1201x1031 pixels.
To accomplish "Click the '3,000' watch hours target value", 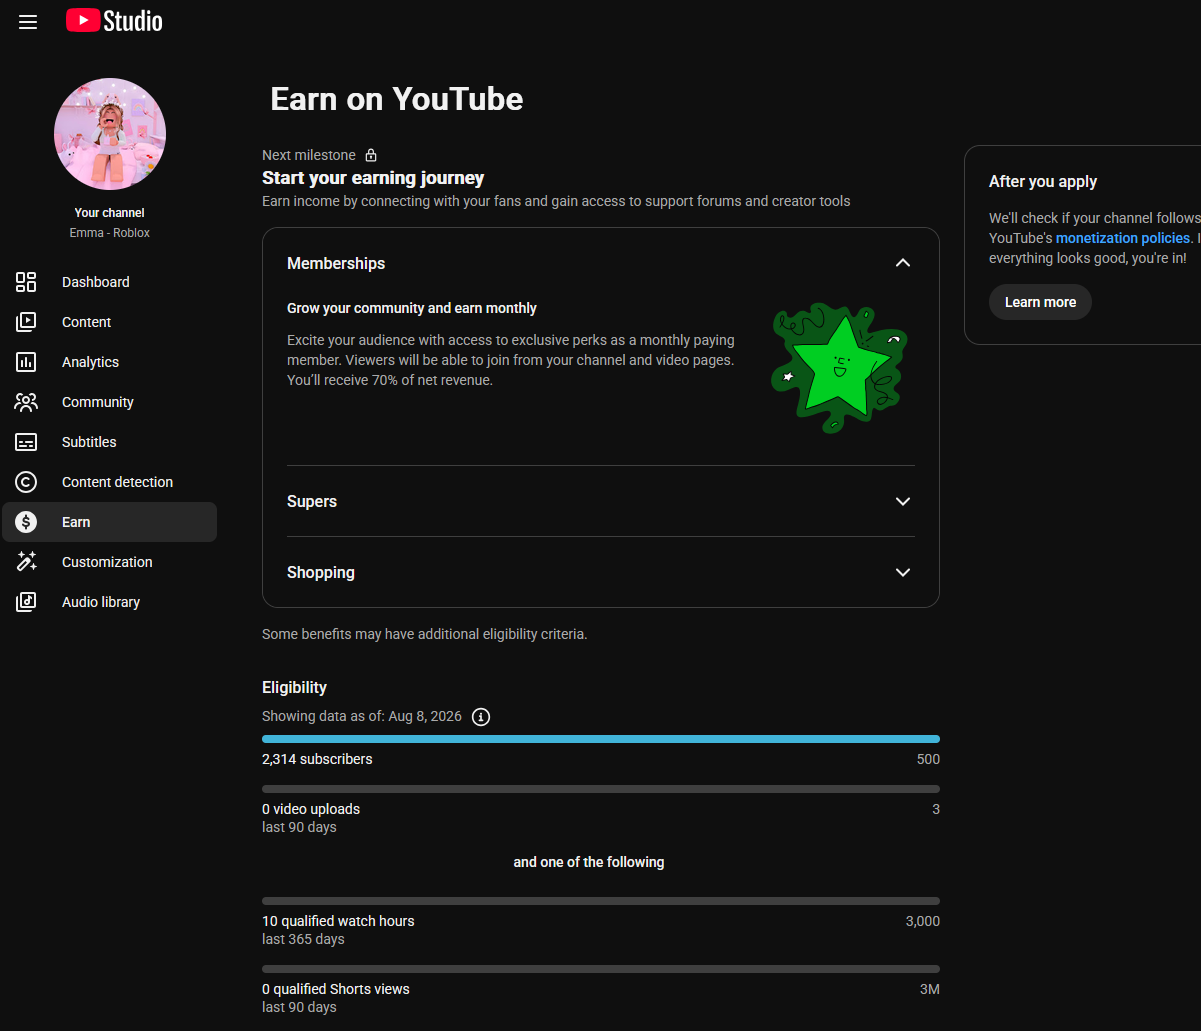I will [x=923, y=921].
